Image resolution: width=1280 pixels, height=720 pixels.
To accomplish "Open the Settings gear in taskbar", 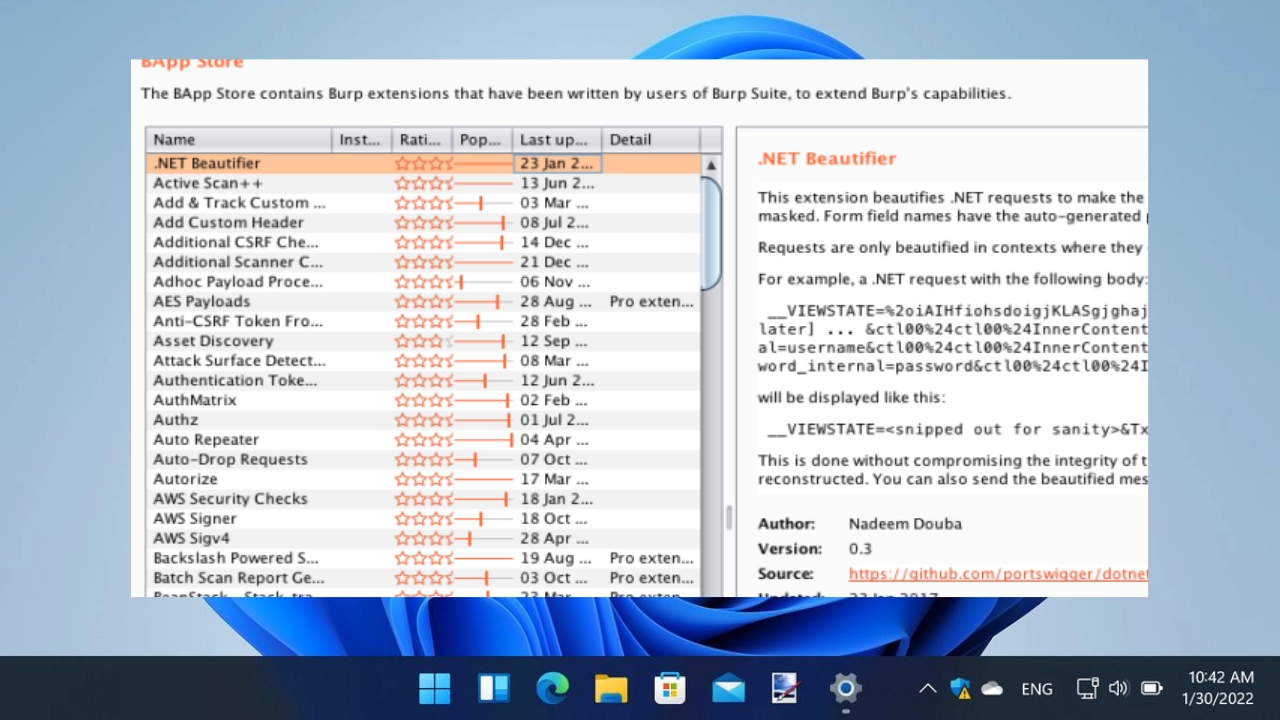I will tap(846, 688).
